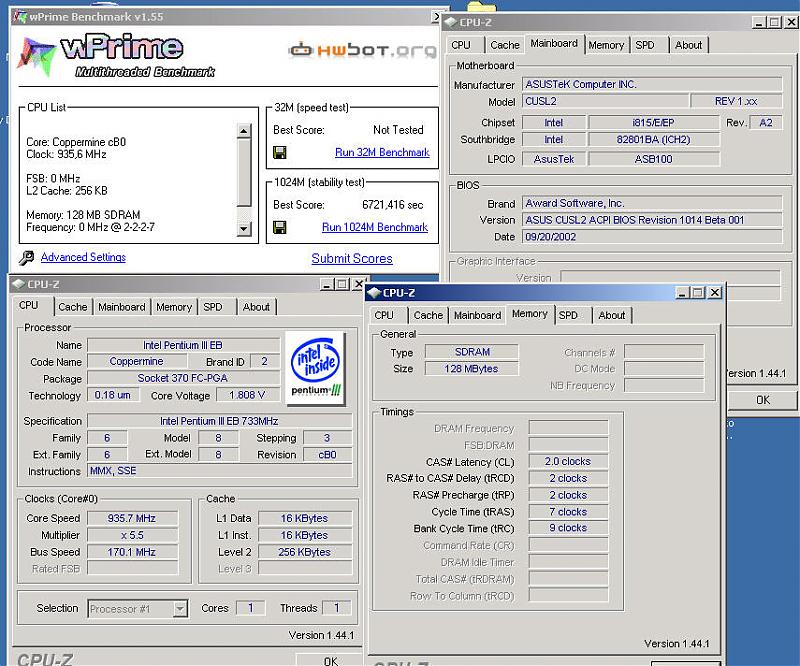Click the CAS# Latency 2.0 clocks field
The width and height of the screenshot is (800, 666).
pyautogui.click(x=568, y=461)
